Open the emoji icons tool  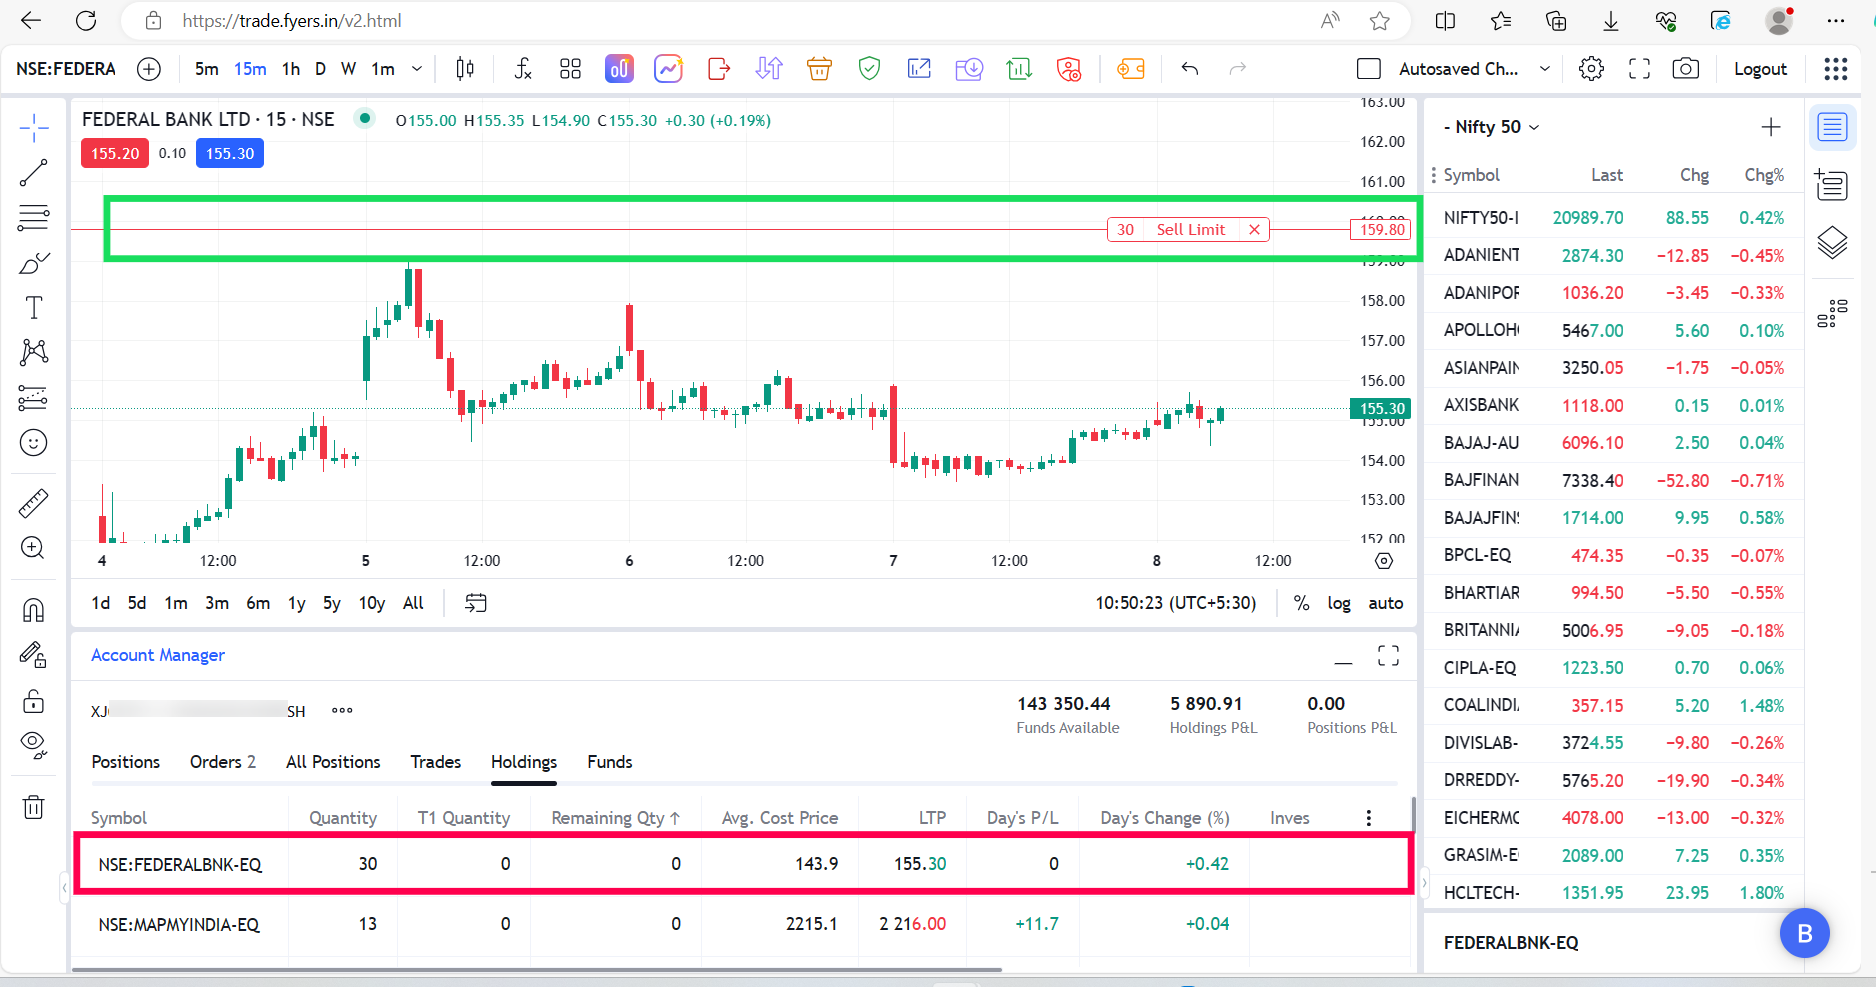click(34, 443)
